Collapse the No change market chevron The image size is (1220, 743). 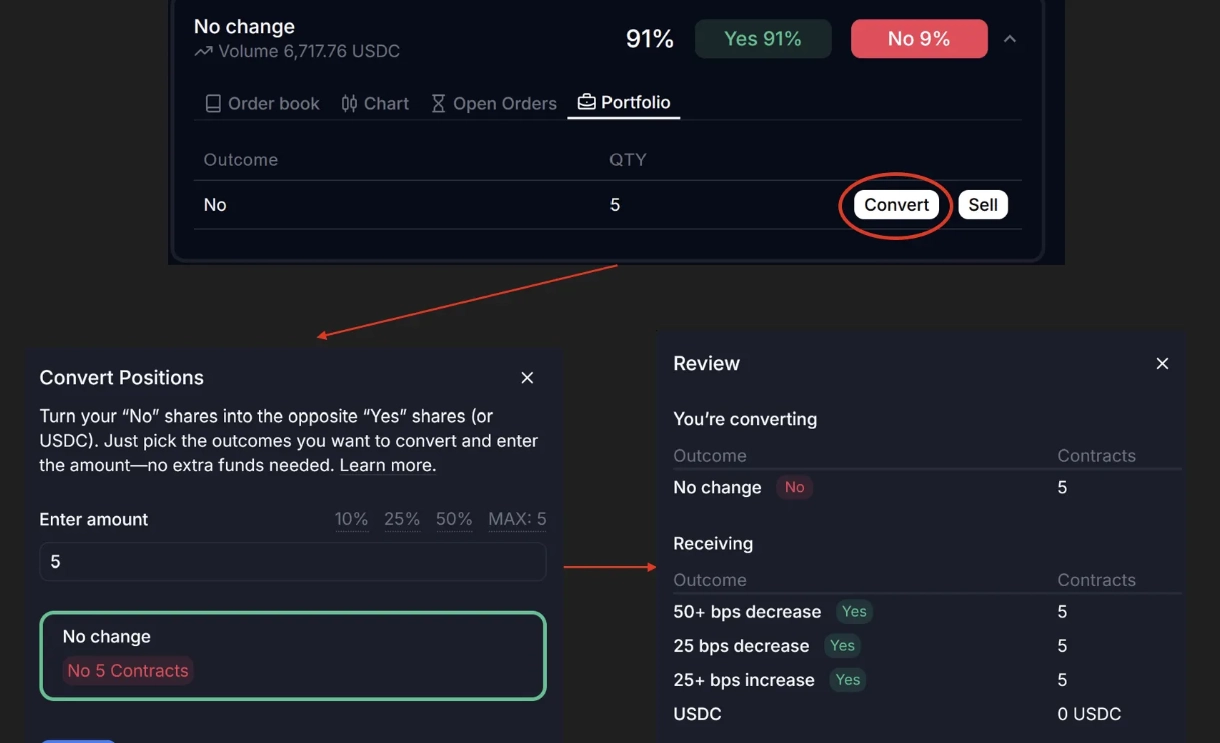(x=1010, y=39)
